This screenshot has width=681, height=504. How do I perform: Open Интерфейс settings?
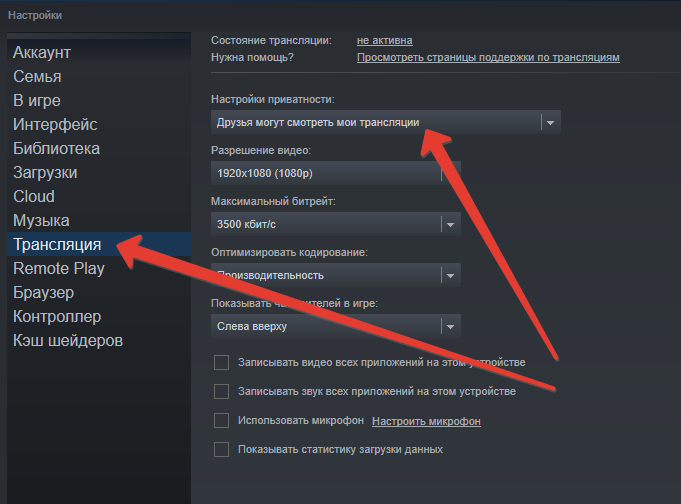tap(55, 124)
